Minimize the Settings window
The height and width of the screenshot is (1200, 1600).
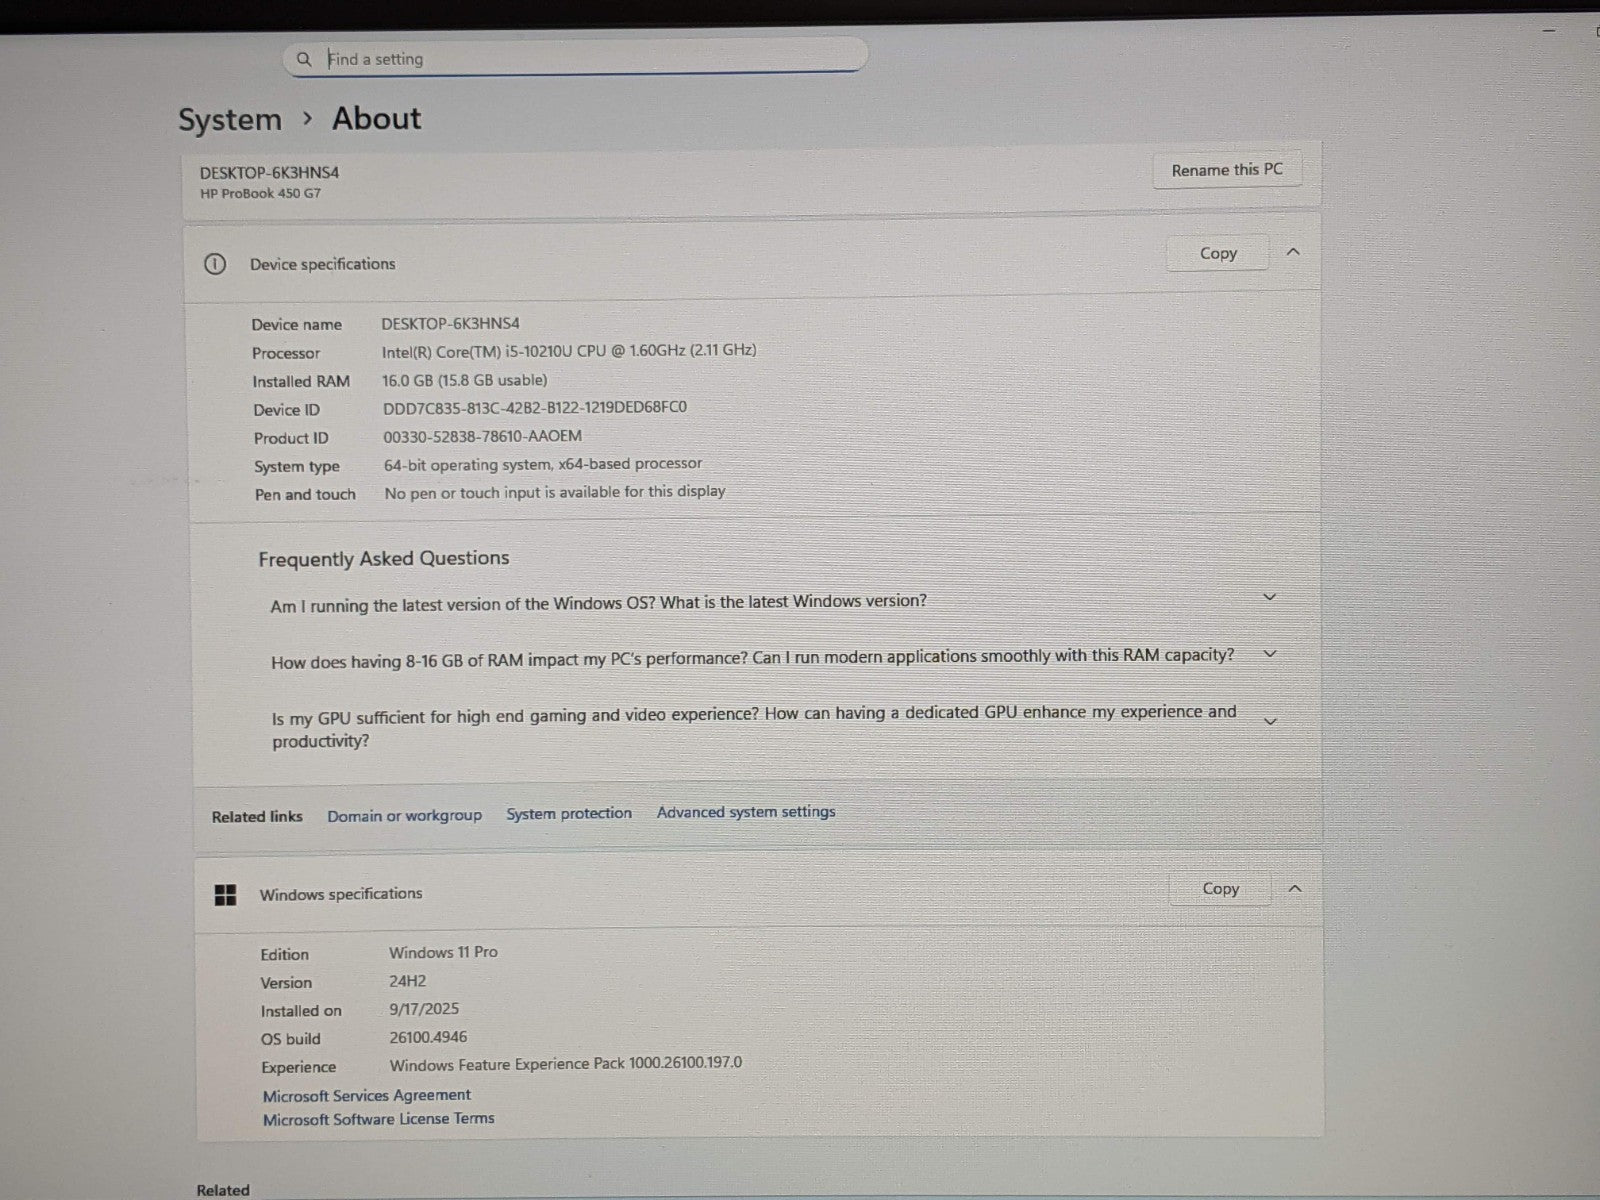1549,31
